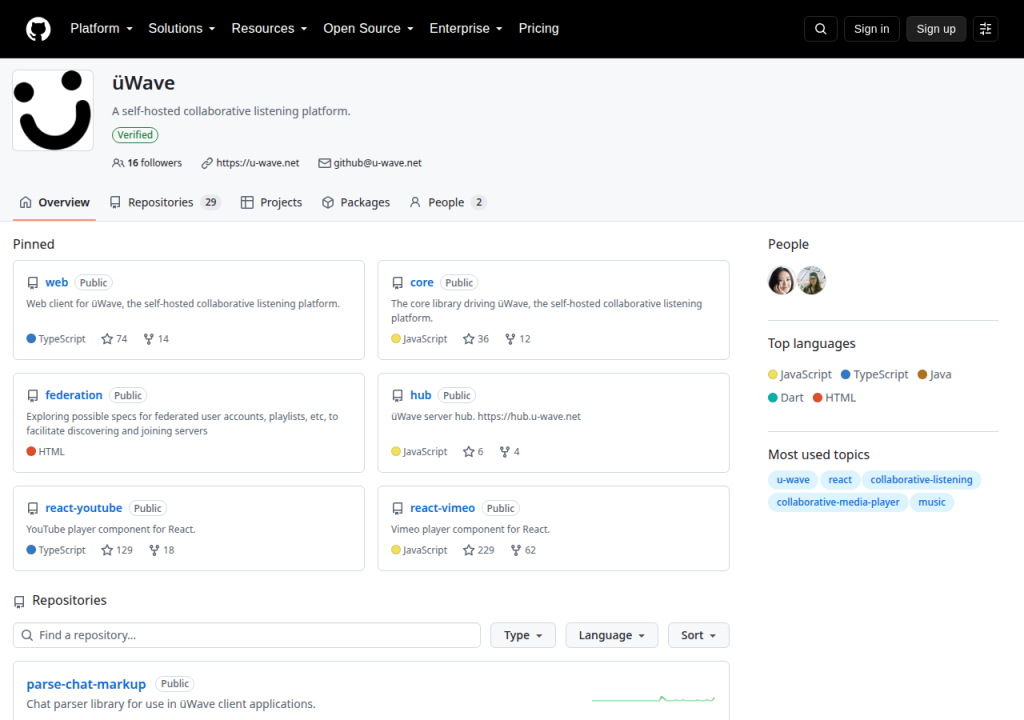
Task: Click the fork icon on hub card
Action: 504,451
